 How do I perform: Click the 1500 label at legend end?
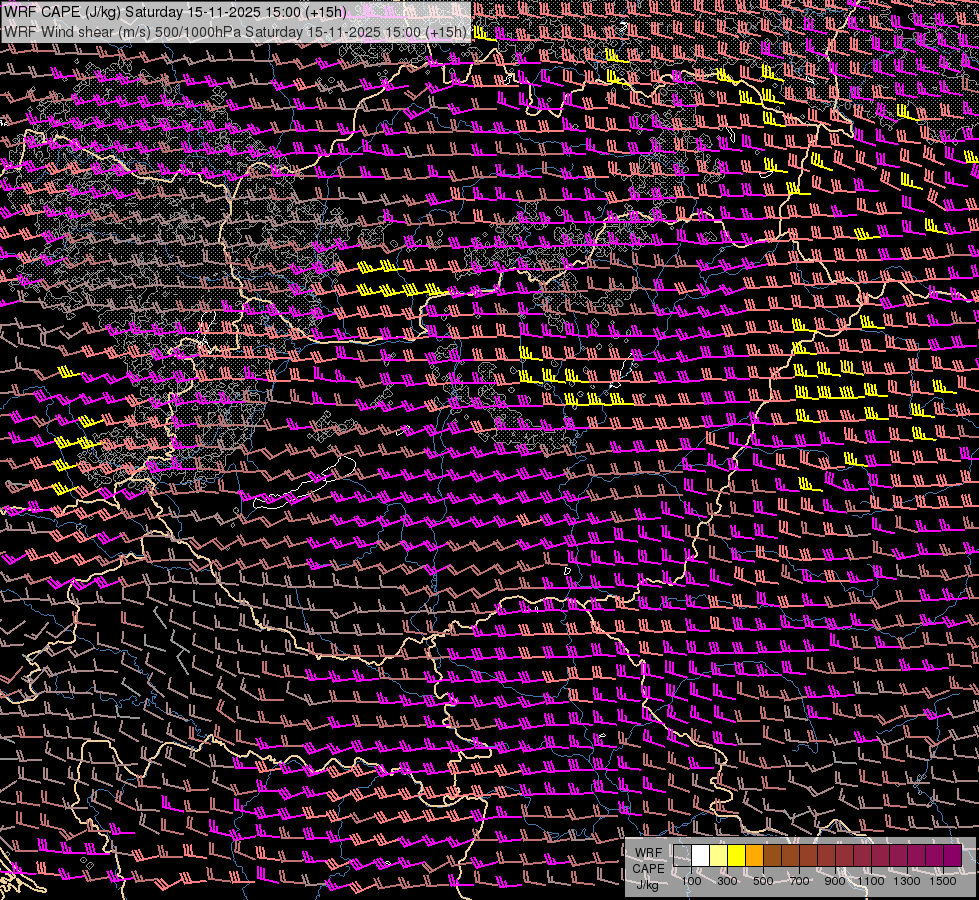[x=943, y=881]
